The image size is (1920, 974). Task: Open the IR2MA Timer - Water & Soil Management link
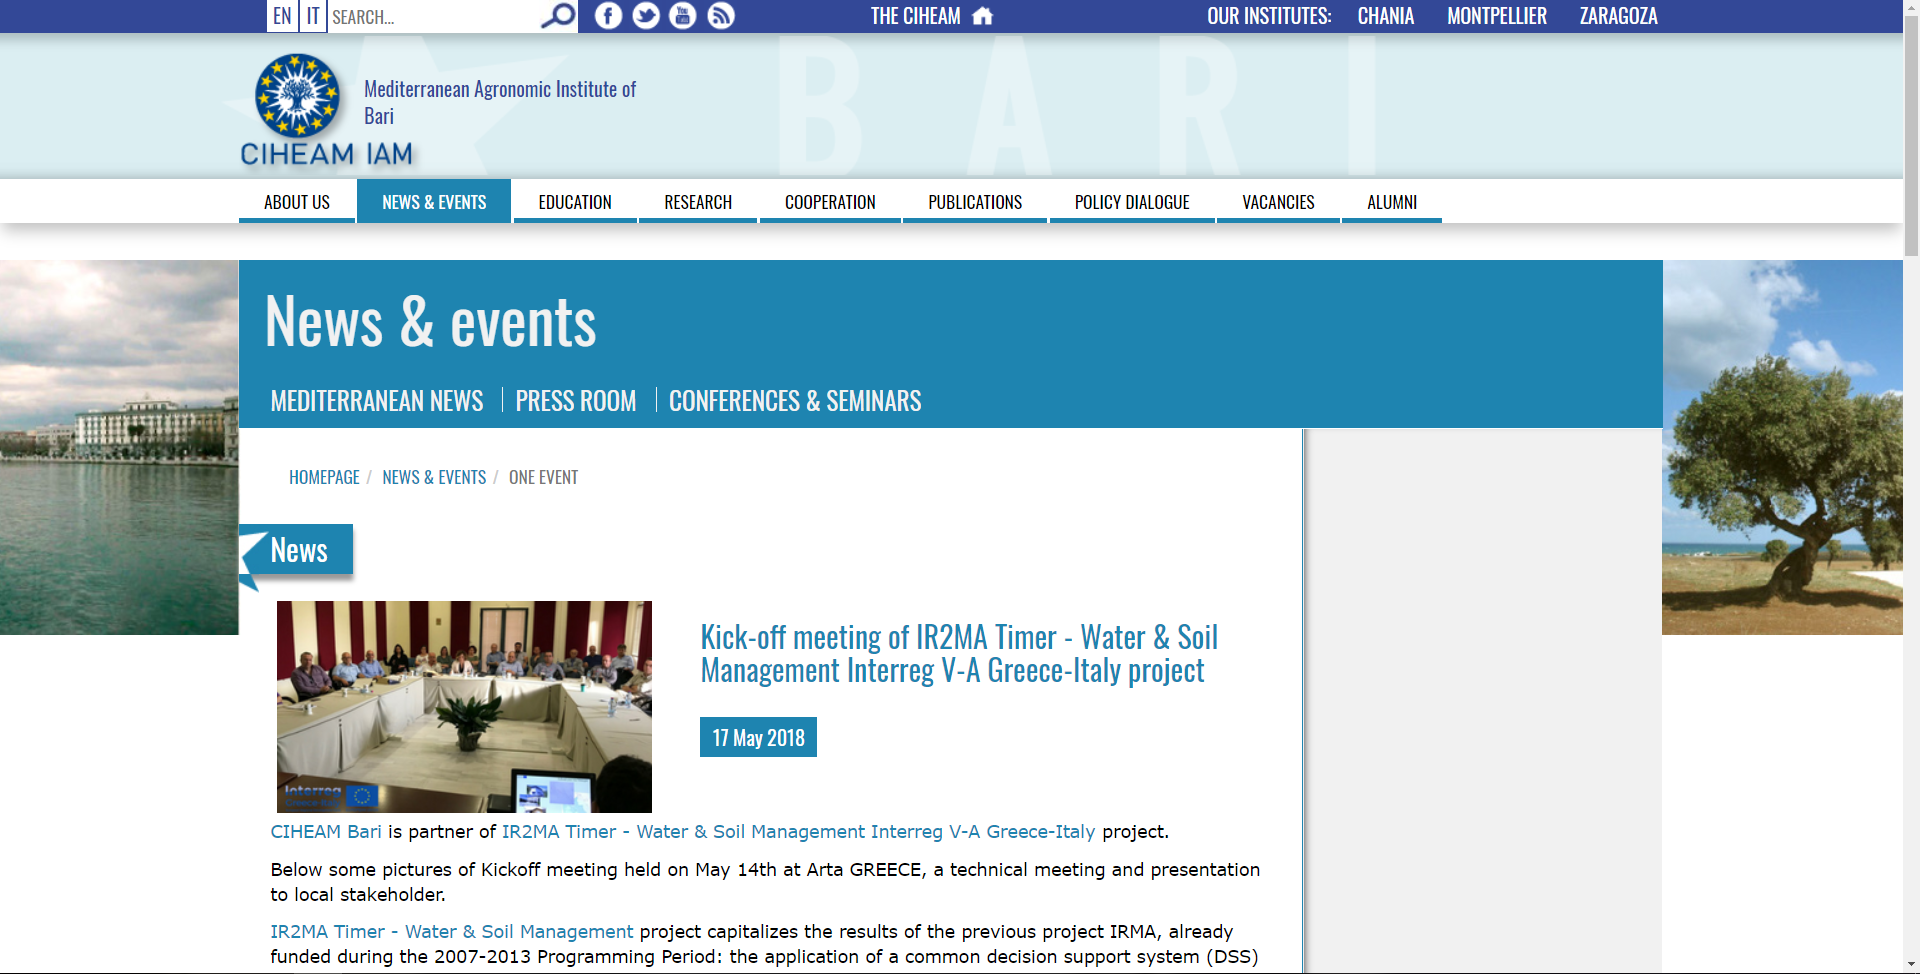[451, 931]
